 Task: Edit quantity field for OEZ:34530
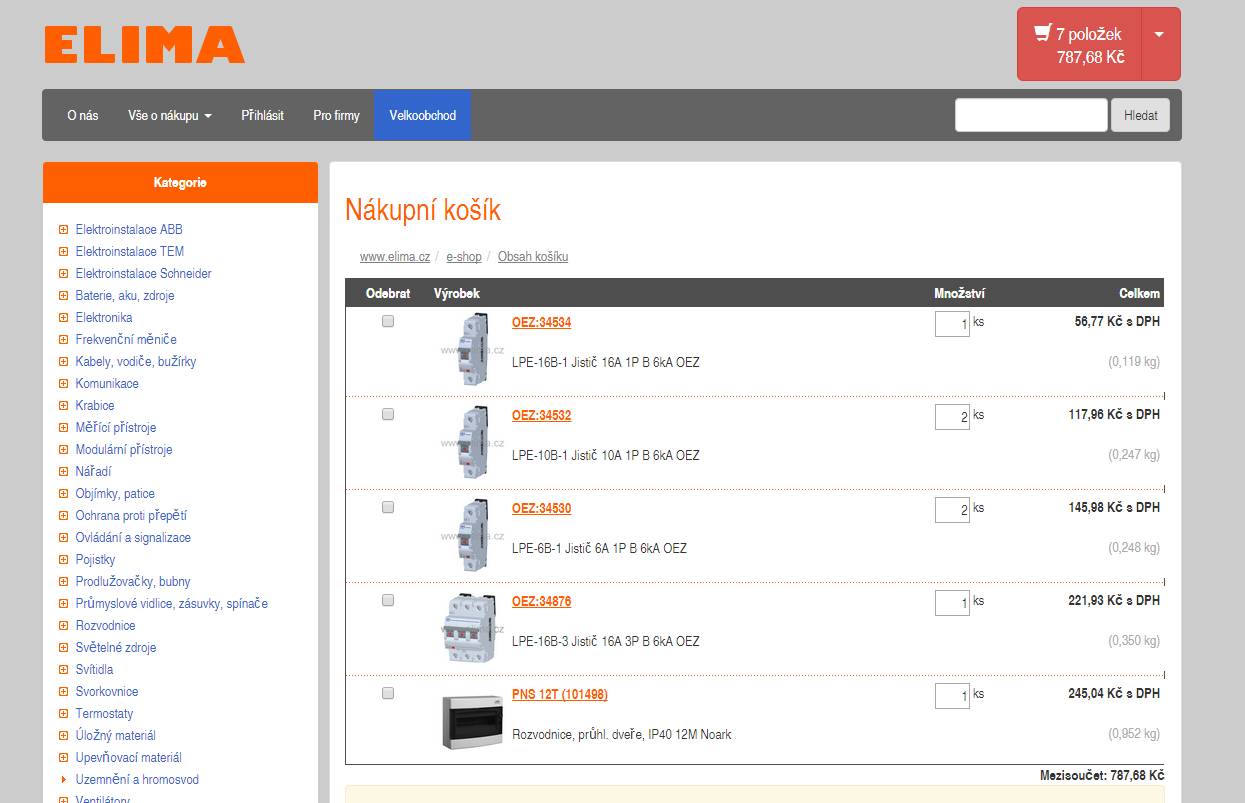952,510
